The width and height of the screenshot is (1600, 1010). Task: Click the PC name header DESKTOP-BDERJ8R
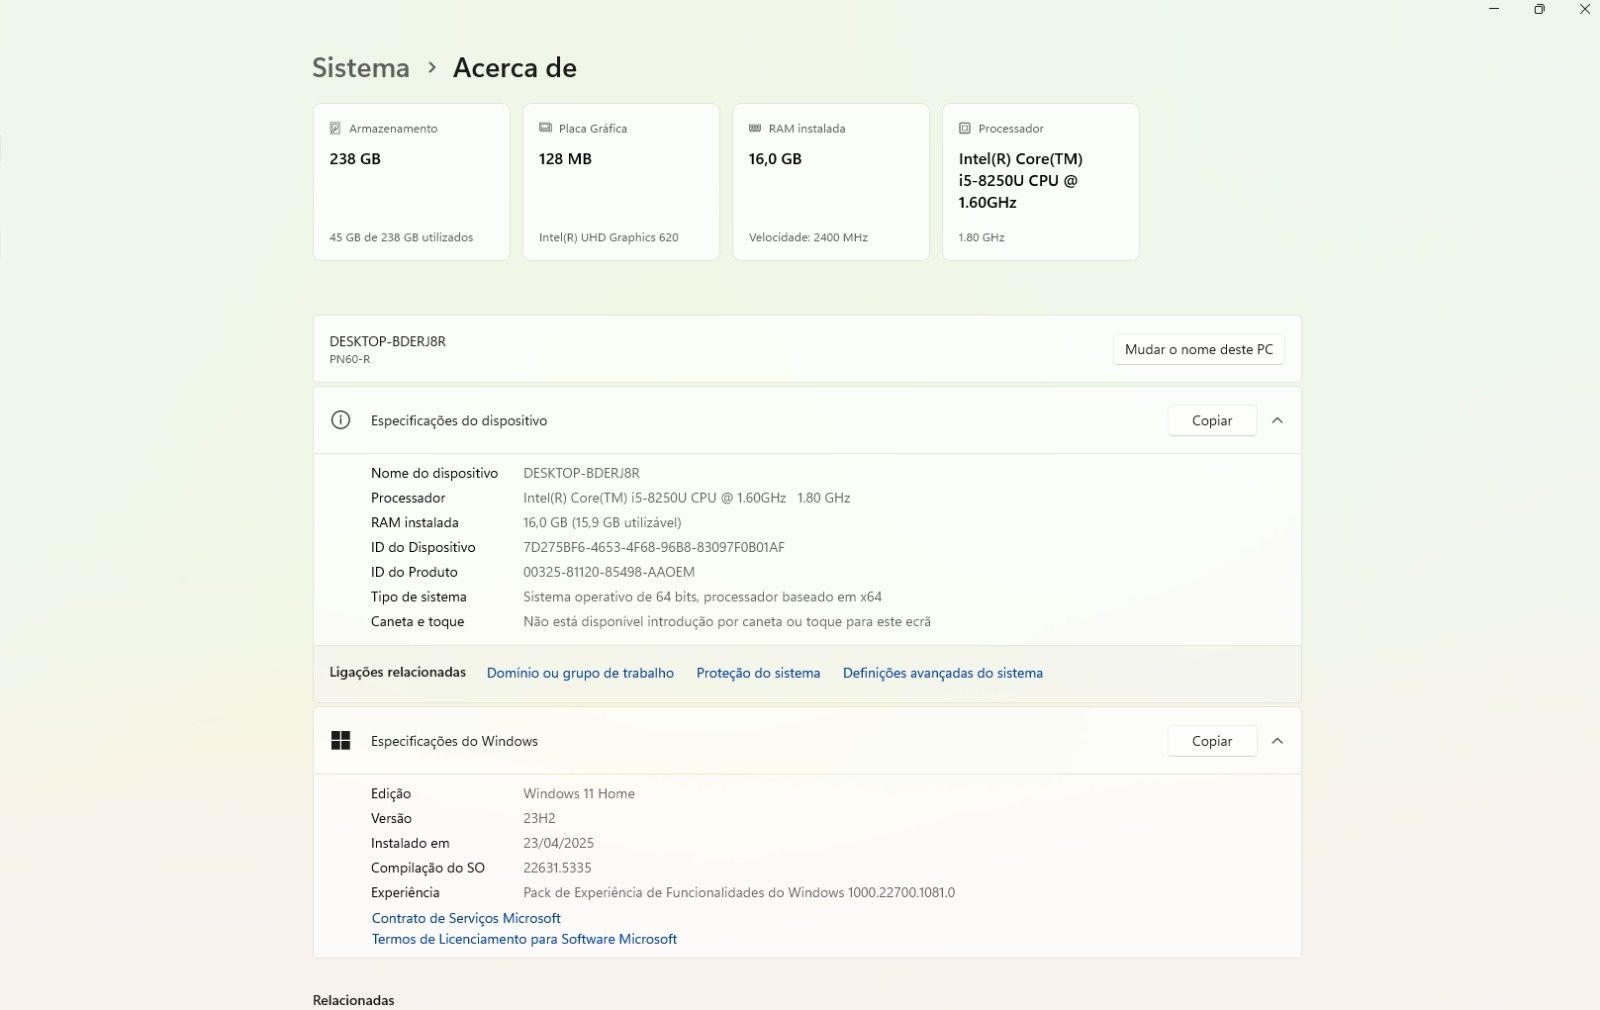387,341
